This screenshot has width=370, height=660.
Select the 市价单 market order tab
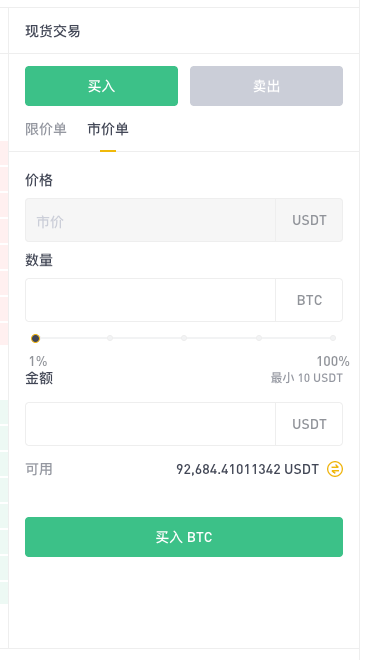(108, 129)
